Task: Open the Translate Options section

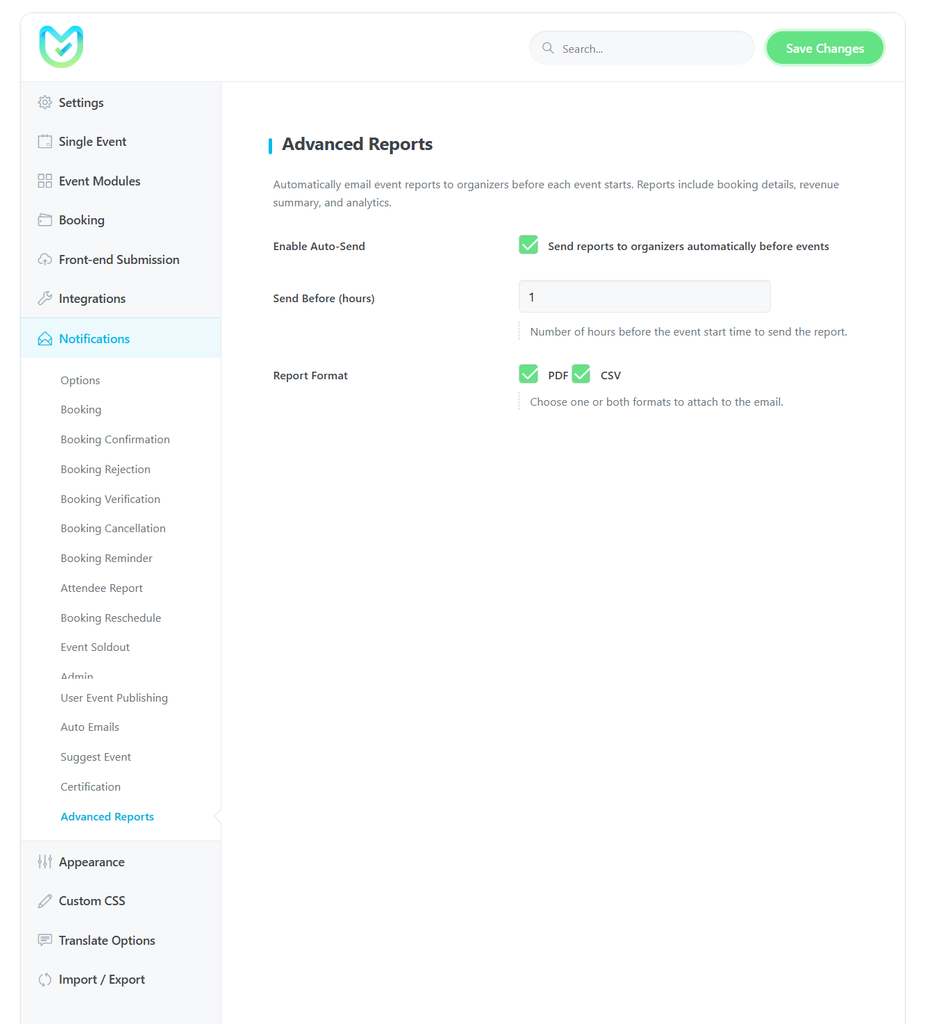Action: pyautogui.click(x=121, y=940)
